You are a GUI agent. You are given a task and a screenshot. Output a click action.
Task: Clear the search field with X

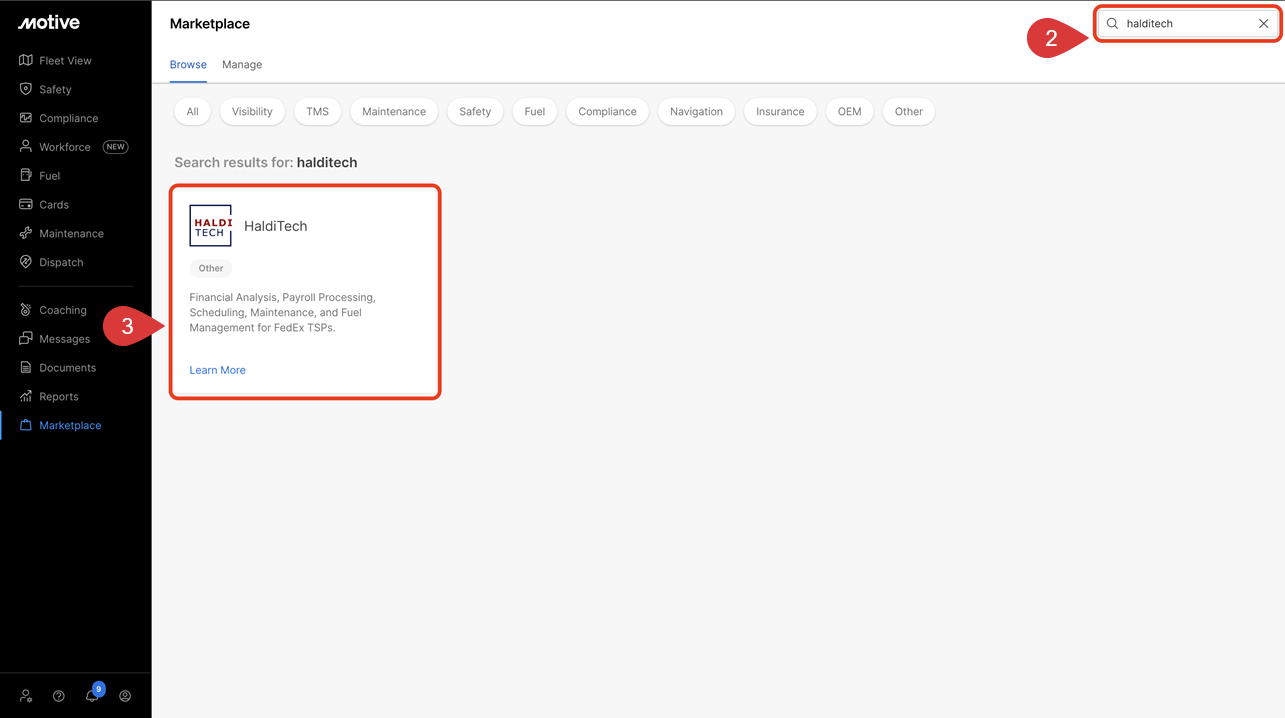point(1263,24)
